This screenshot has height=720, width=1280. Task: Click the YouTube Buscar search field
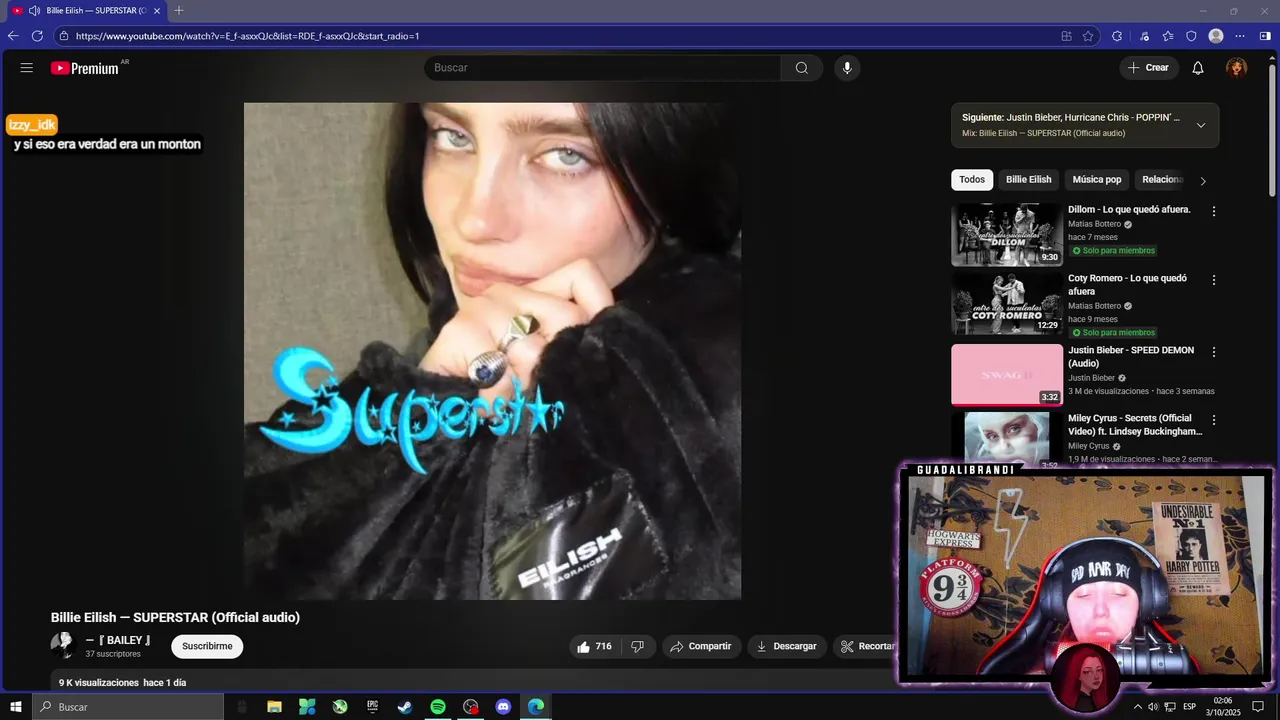click(602, 68)
